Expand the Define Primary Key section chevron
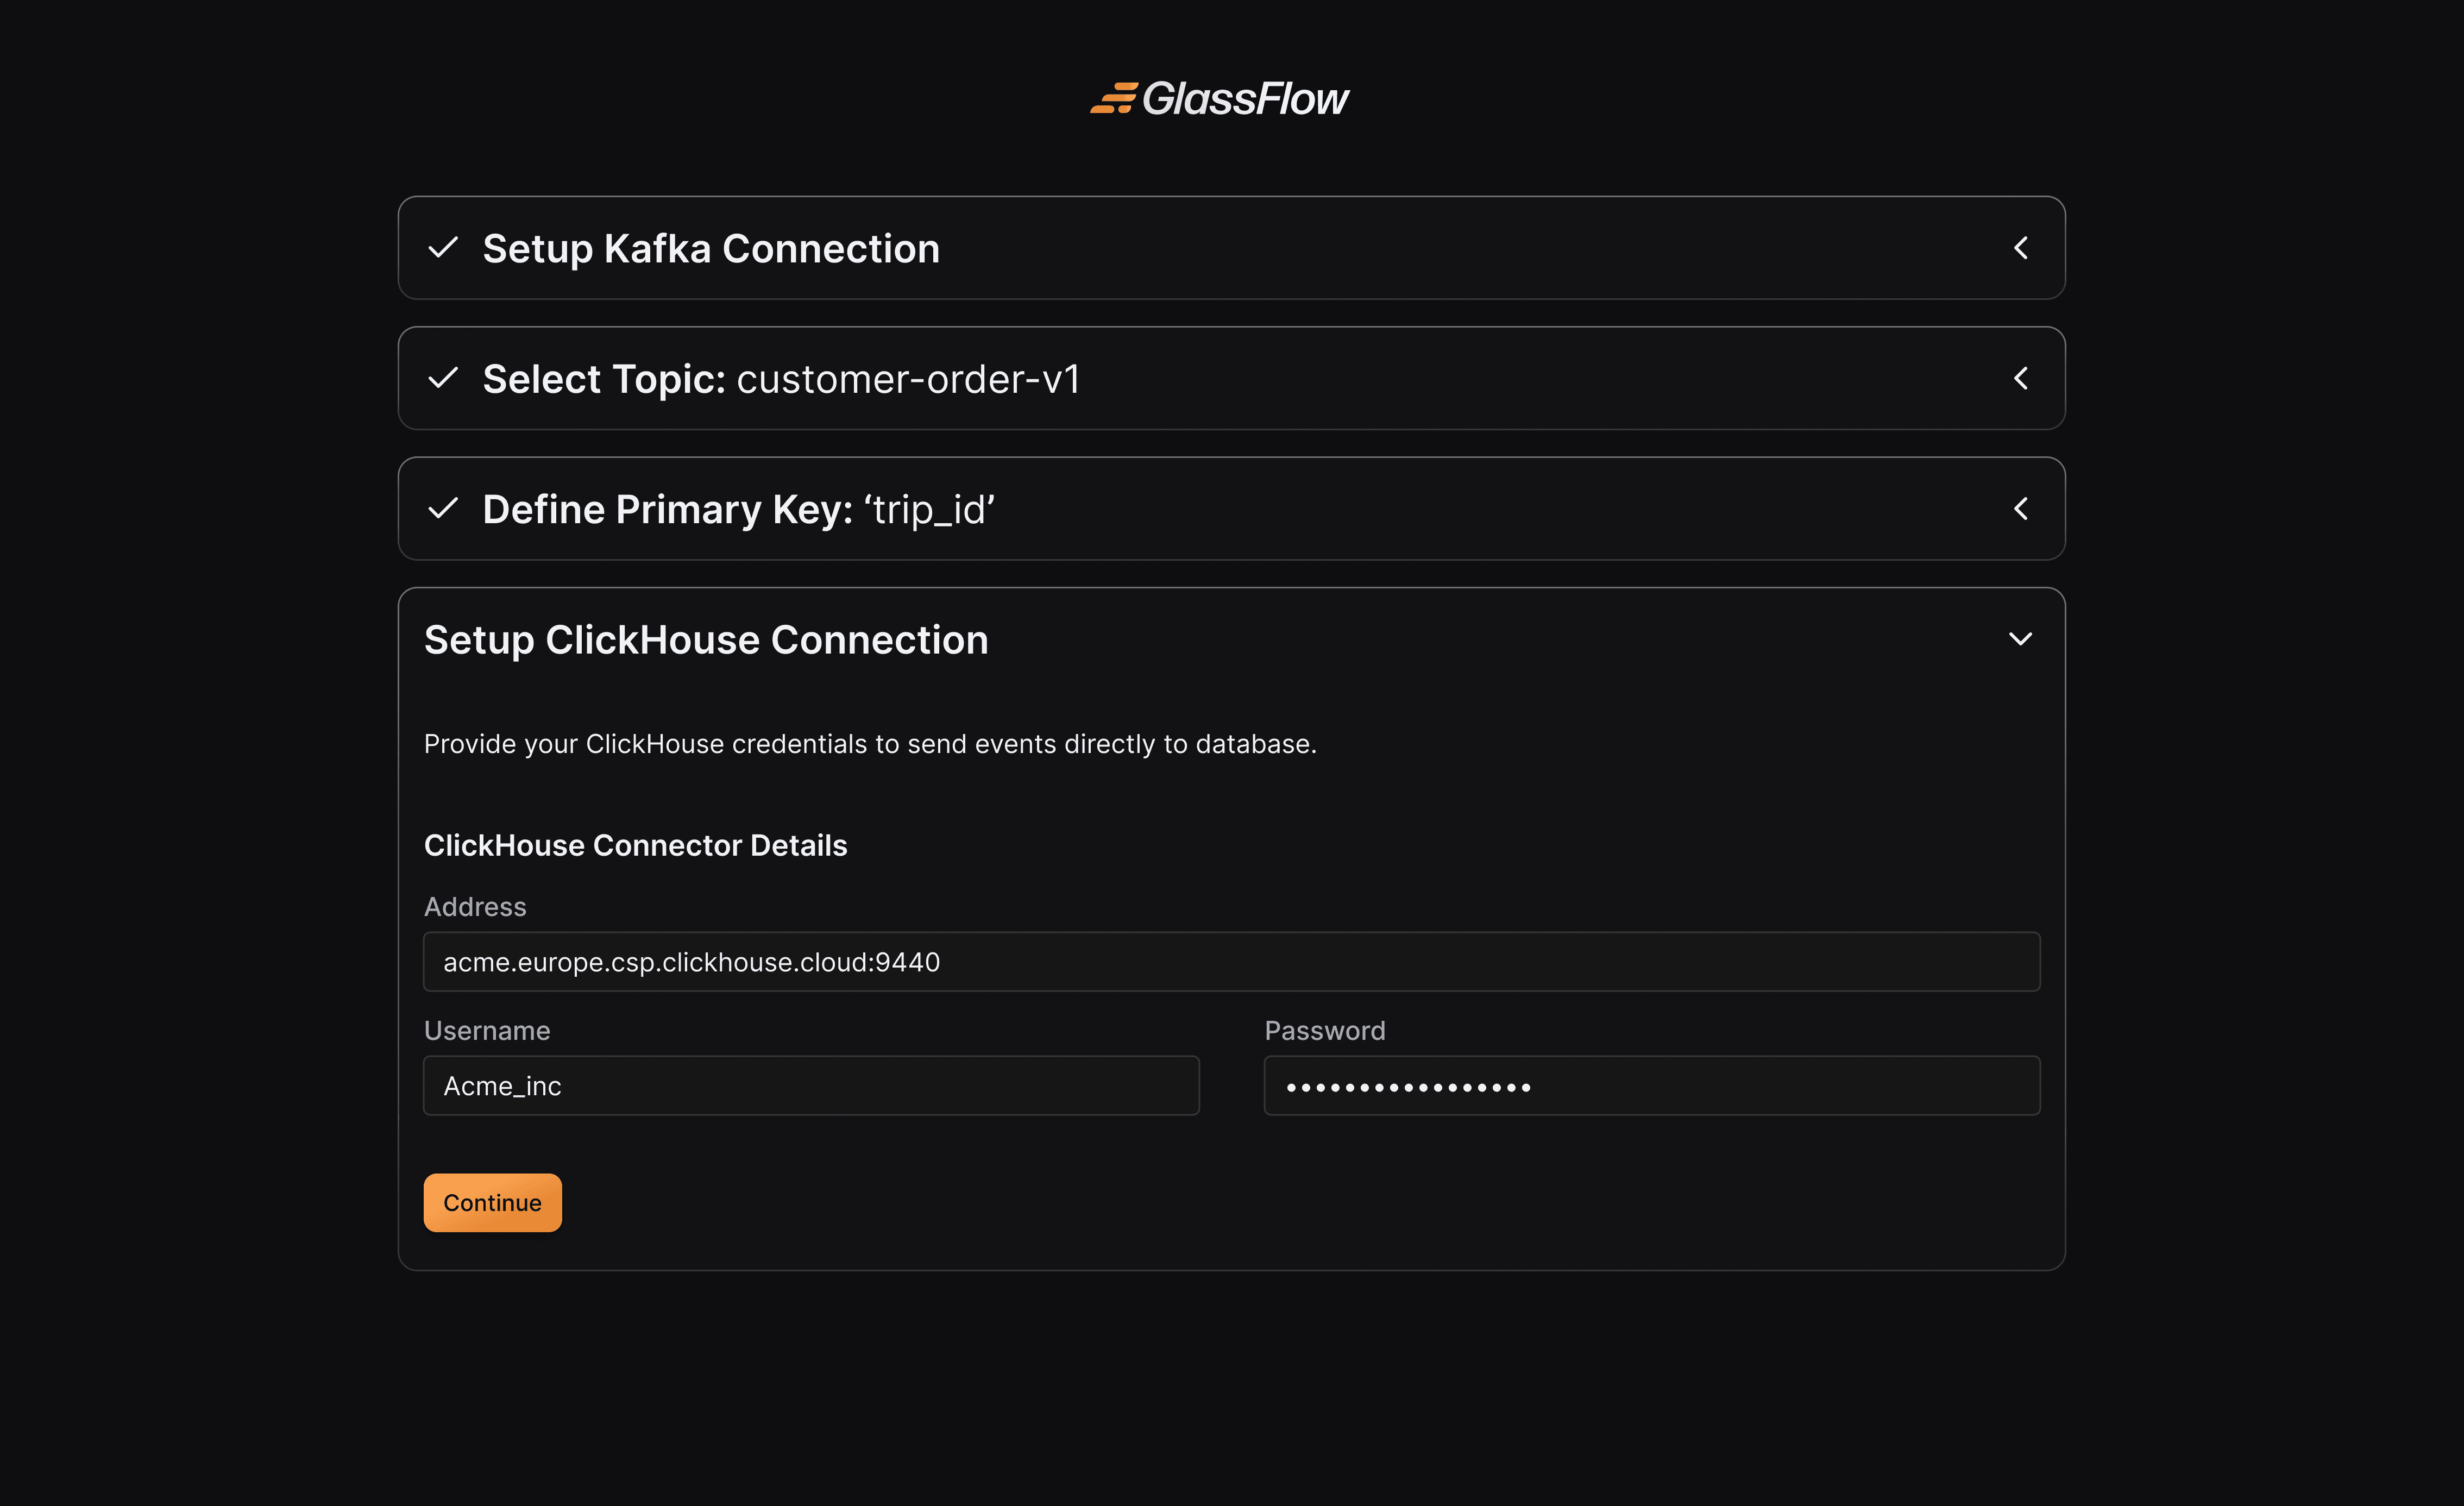Viewport: 2464px width, 1506px height. 2021,509
